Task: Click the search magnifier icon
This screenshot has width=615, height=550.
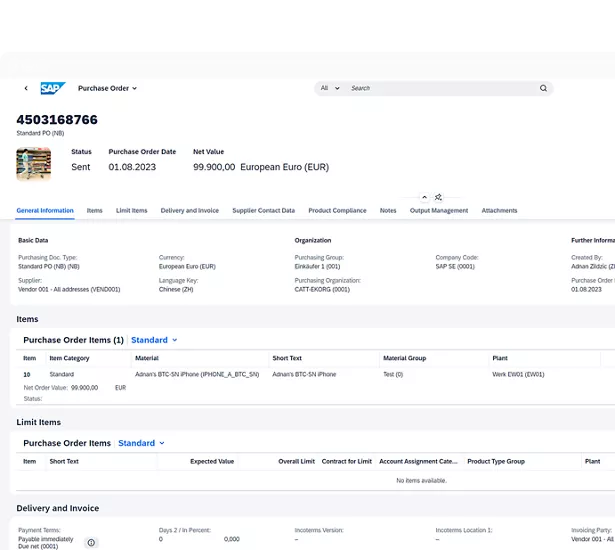Action: pyautogui.click(x=544, y=88)
